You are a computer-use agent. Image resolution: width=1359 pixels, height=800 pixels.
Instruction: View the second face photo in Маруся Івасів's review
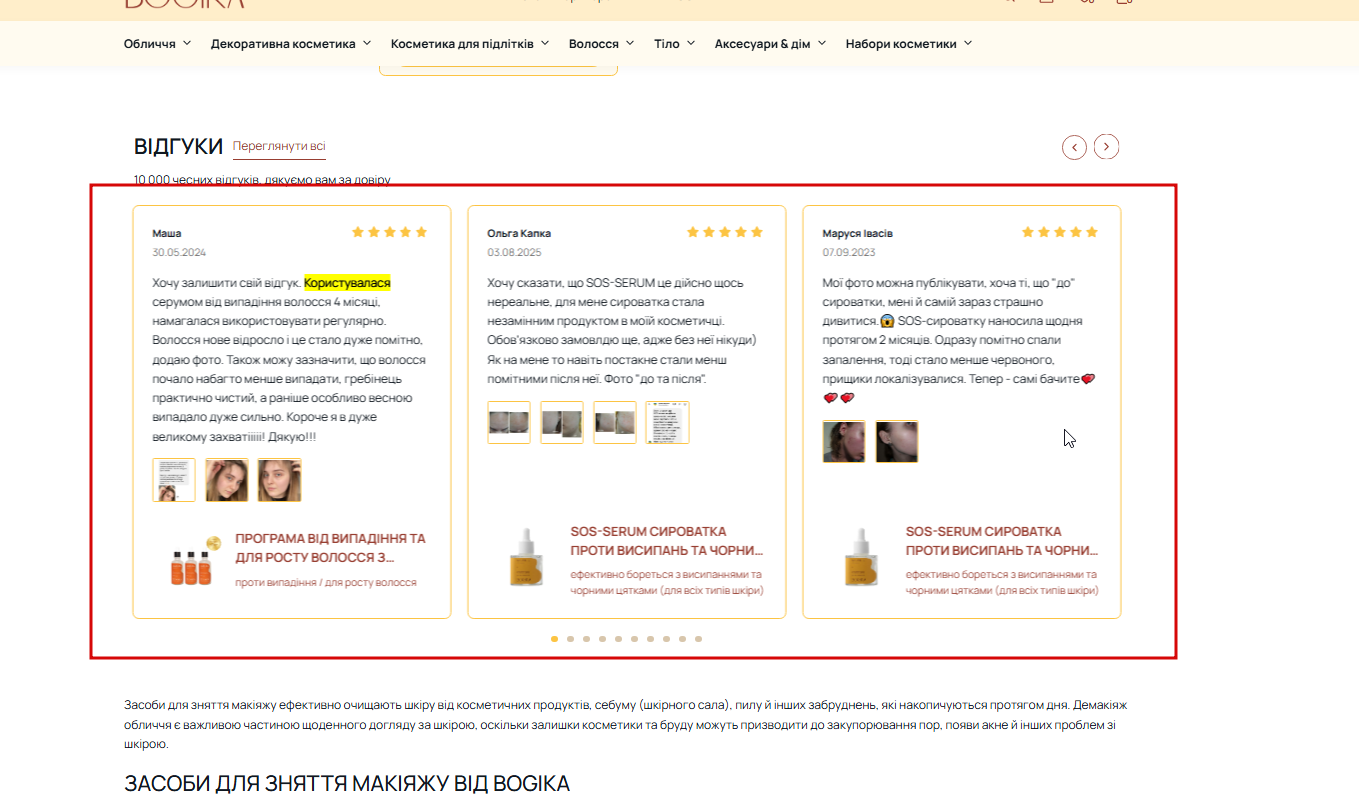tap(897, 441)
